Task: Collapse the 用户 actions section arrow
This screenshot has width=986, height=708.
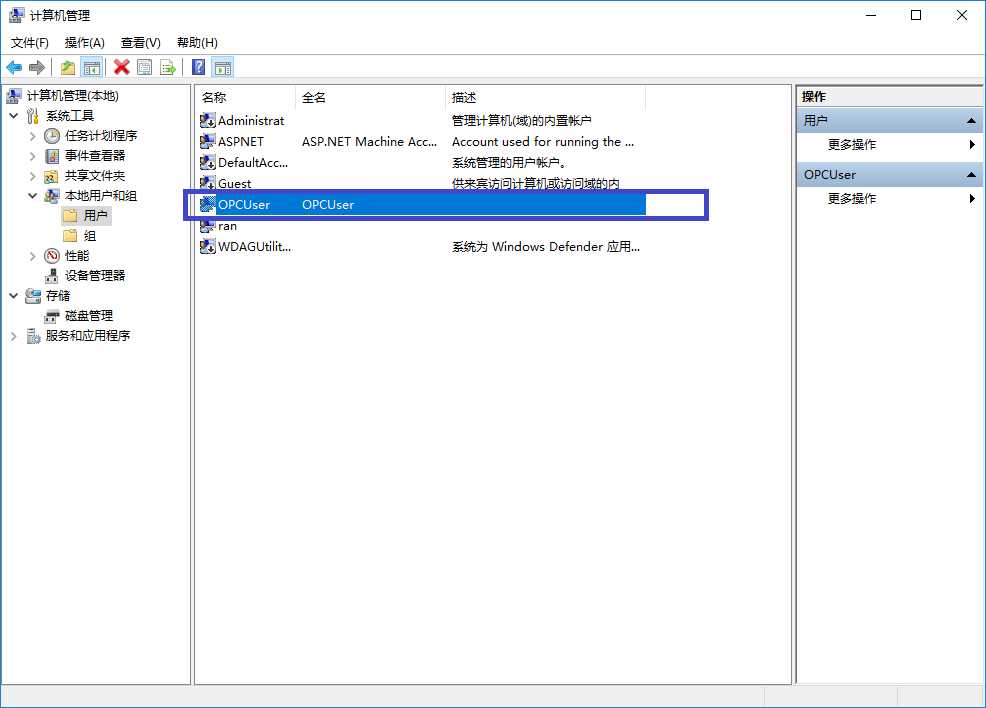Action: click(x=971, y=120)
